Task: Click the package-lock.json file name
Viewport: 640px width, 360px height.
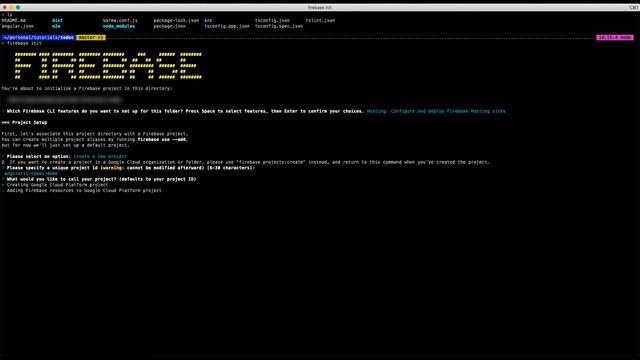Action: tap(176, 20)
